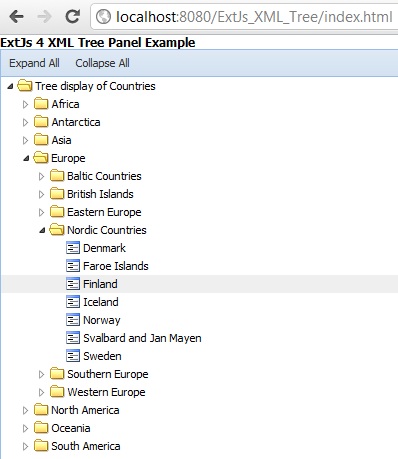The image size is (398, 459).
Task: Click the Sweden leaf icon
Action: pyautogui.click(x=73, y=356)
